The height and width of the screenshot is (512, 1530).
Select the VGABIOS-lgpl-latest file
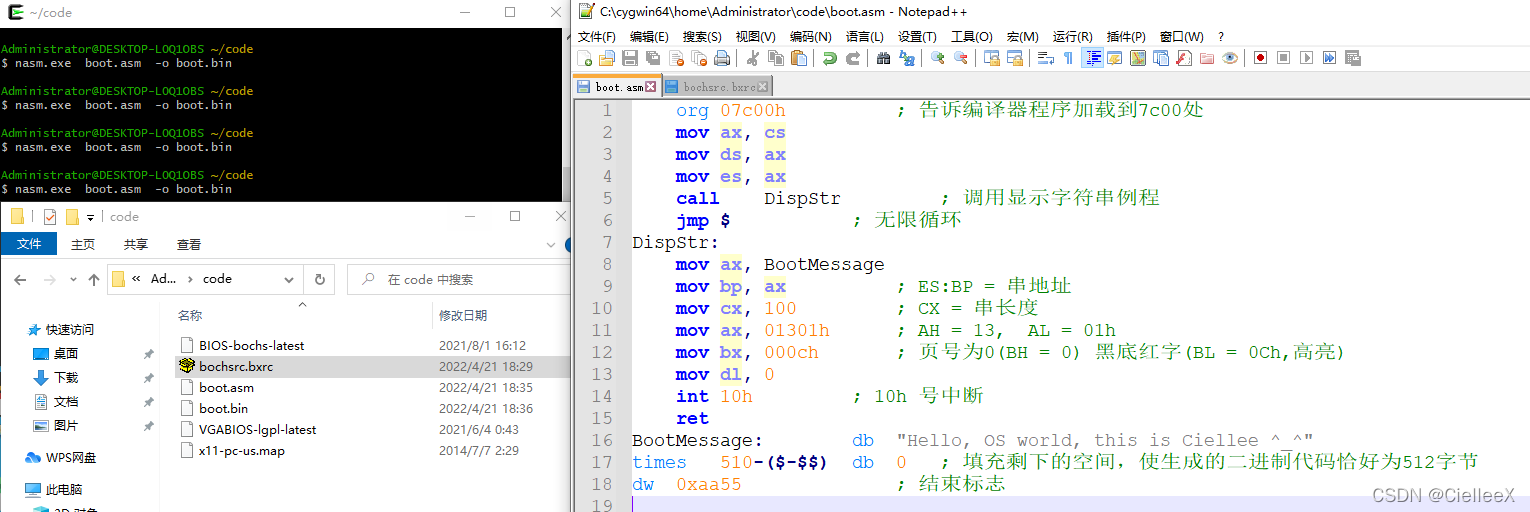(x=257, y=429)
